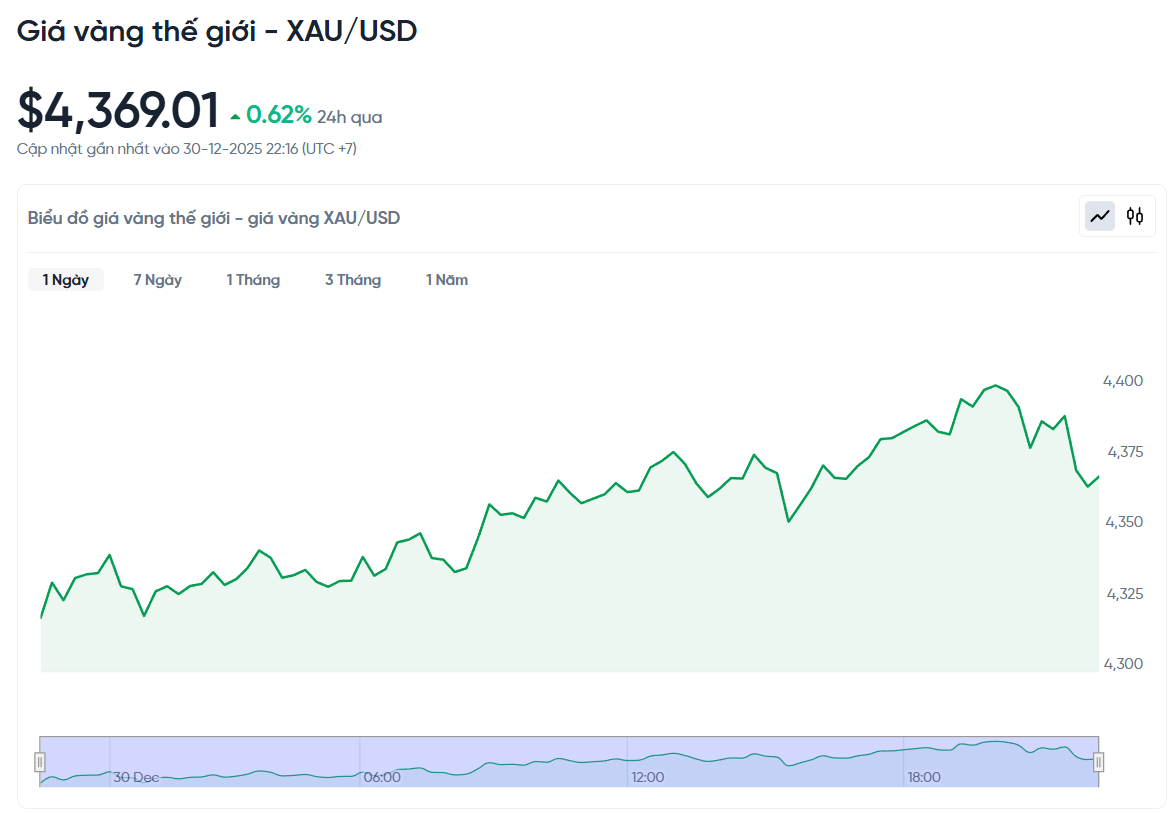Click the green 0.62% change indicator
Viewport: 1168px width, 814px height.
tap(278, 113)
